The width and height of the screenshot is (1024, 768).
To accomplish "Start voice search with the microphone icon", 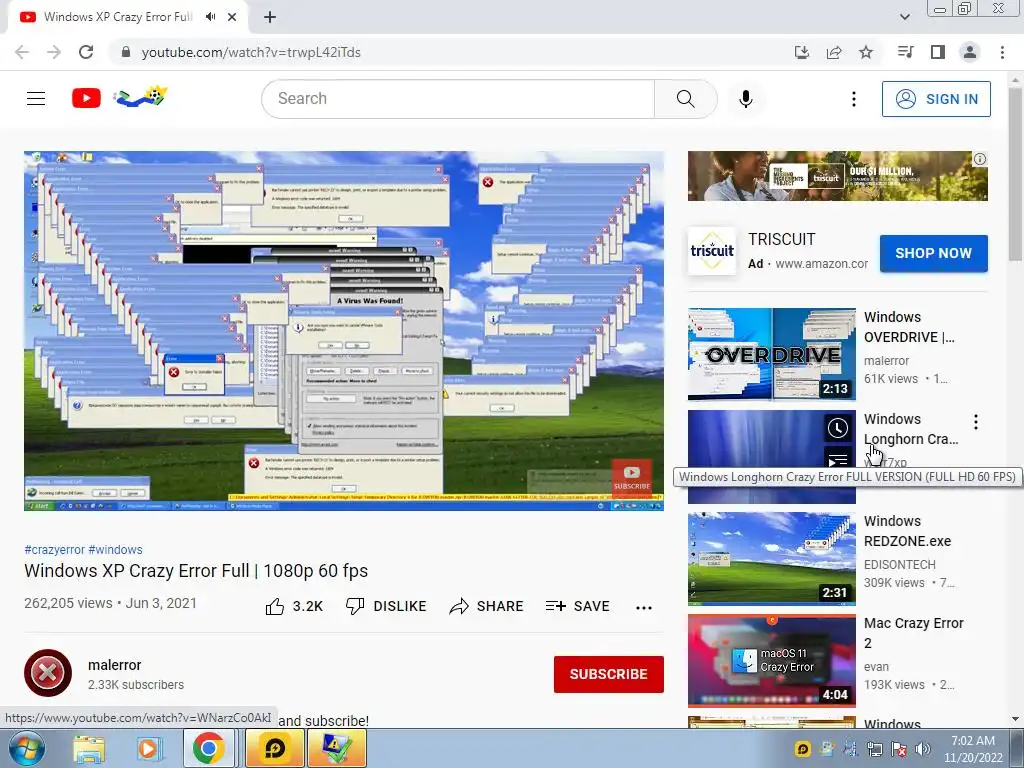I will [x=746, y=99].
